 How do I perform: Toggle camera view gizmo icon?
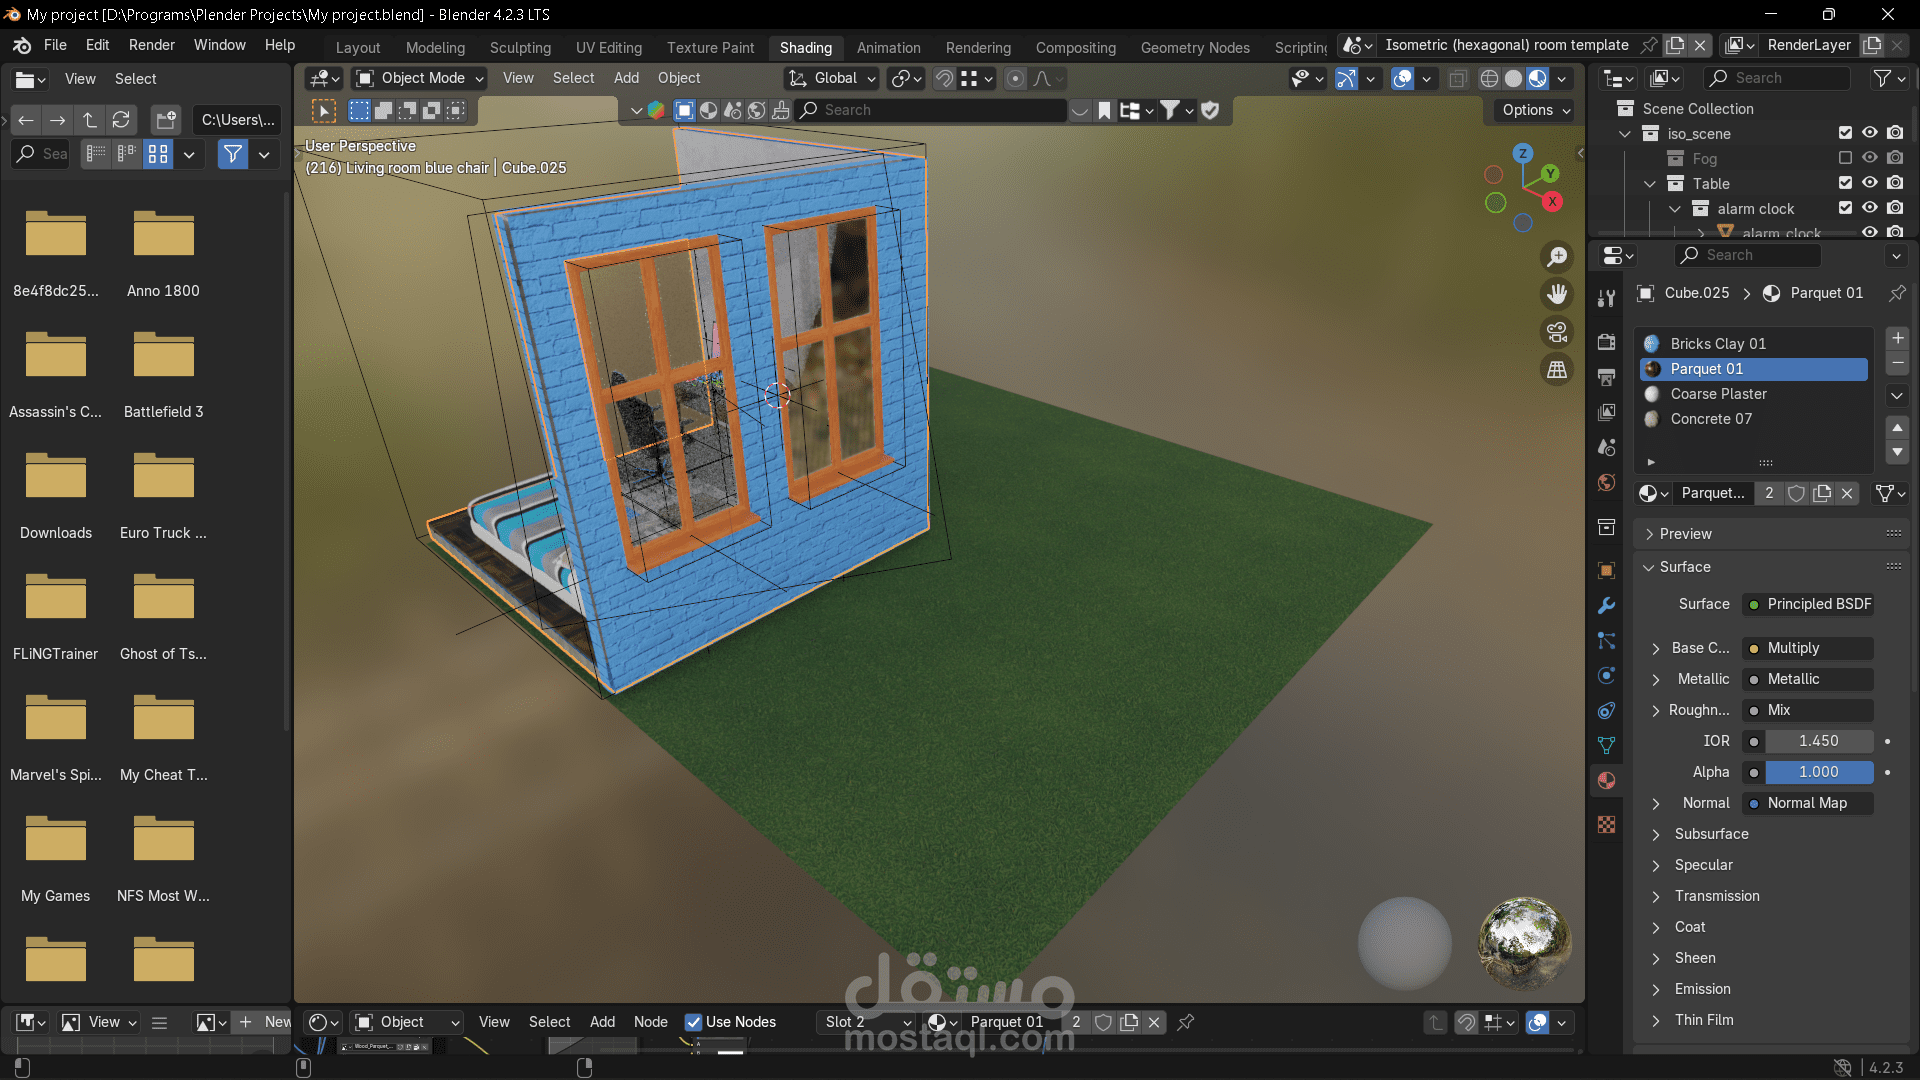[x=1557, y=332]
